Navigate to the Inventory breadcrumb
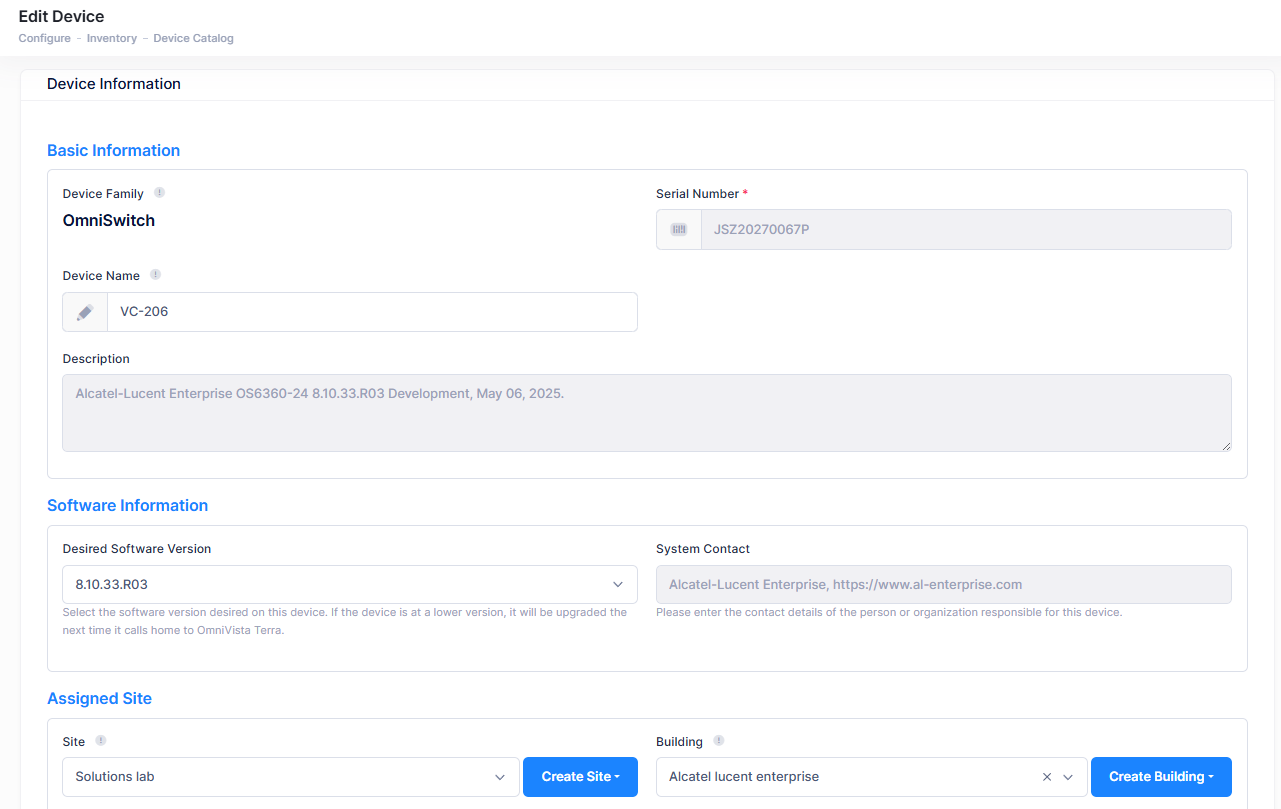1281x809 pixels. point(111,39)
